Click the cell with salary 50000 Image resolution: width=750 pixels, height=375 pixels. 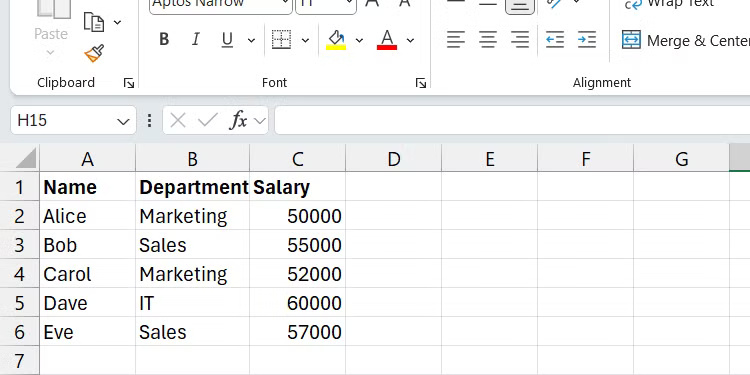pyautogui.click(x=298, y=216)
